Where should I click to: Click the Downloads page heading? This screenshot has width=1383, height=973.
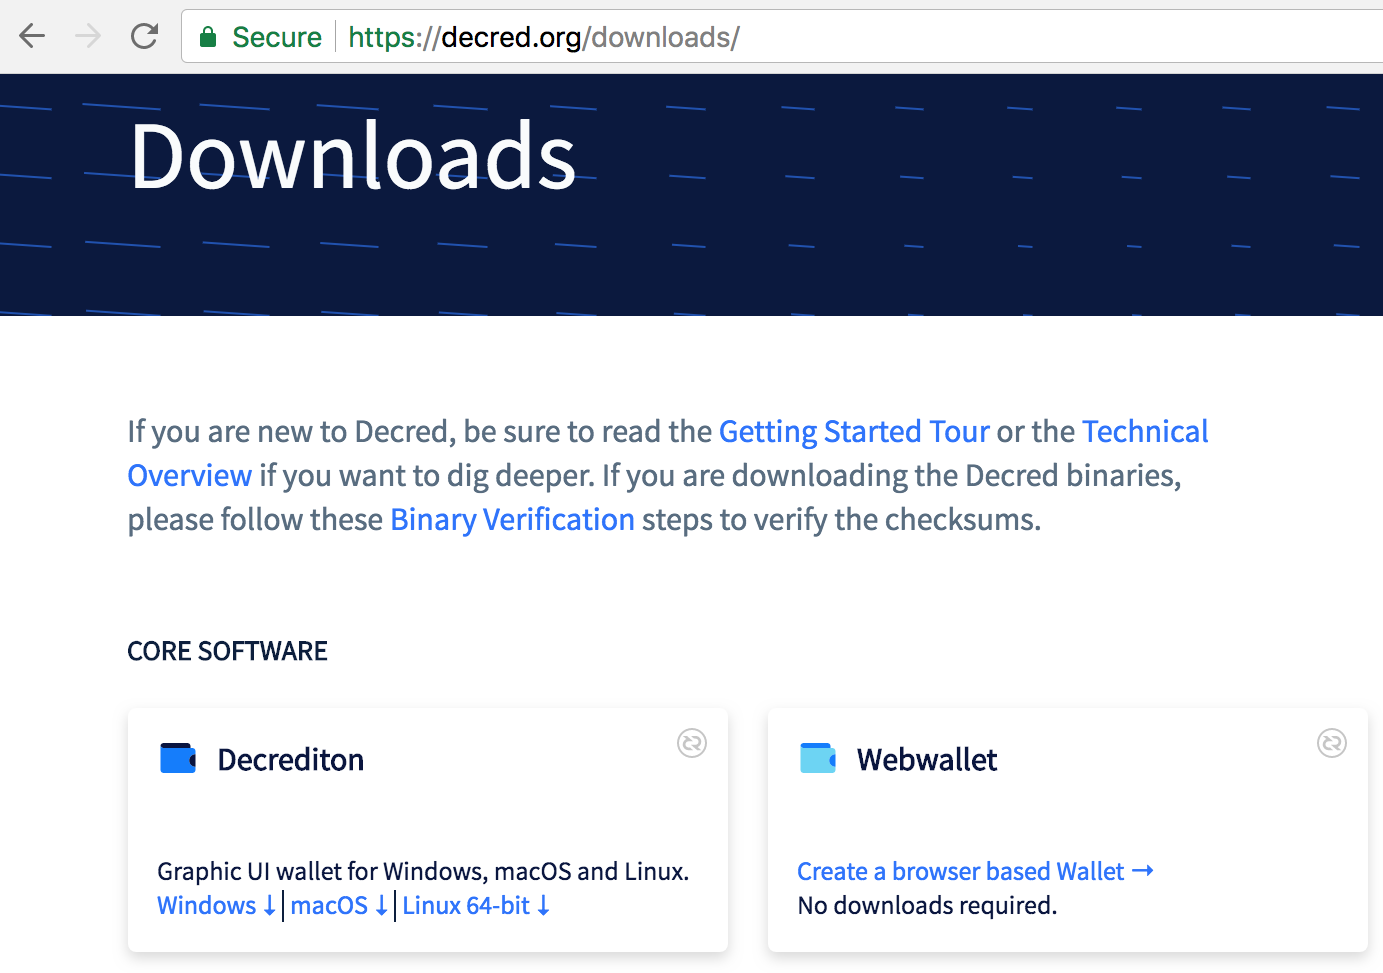(x=353, y=156)
